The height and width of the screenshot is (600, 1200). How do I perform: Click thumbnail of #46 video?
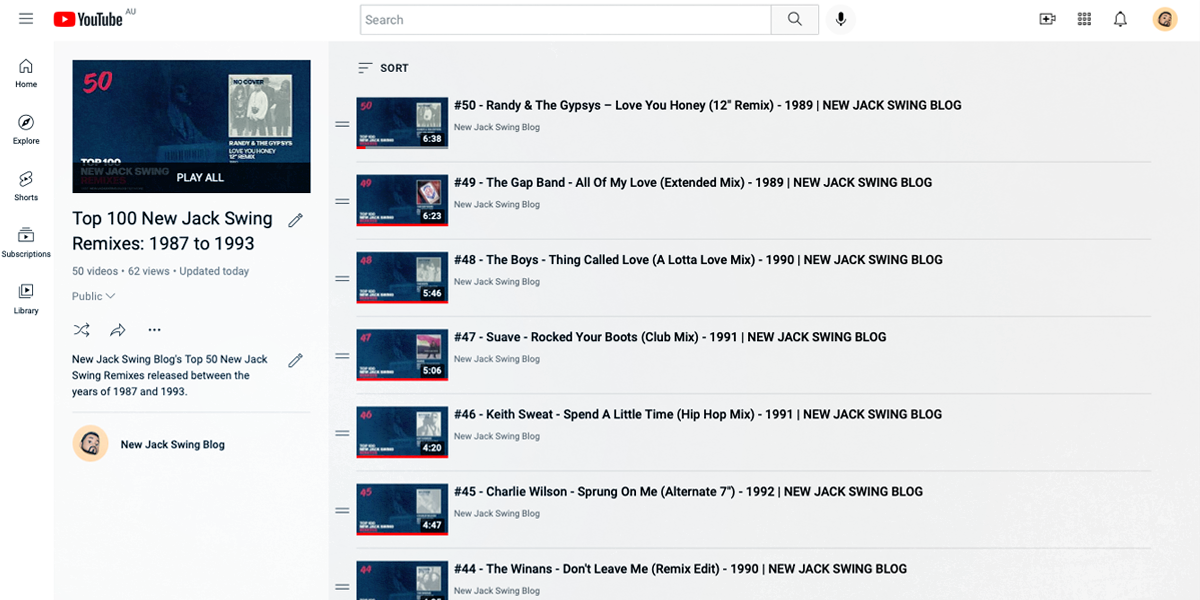[402, 432]
